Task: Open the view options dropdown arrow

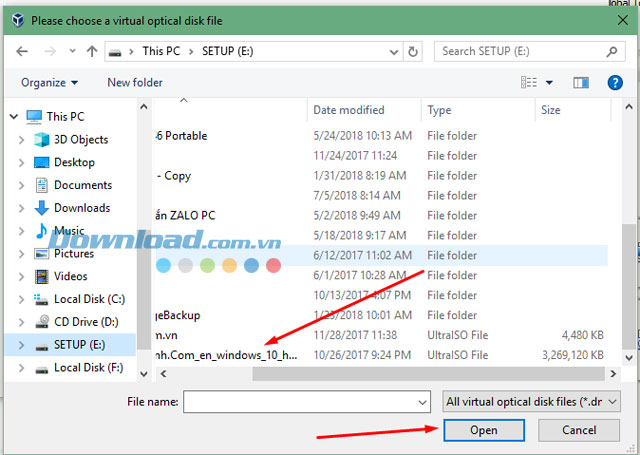Action: (x=549, y=82)
